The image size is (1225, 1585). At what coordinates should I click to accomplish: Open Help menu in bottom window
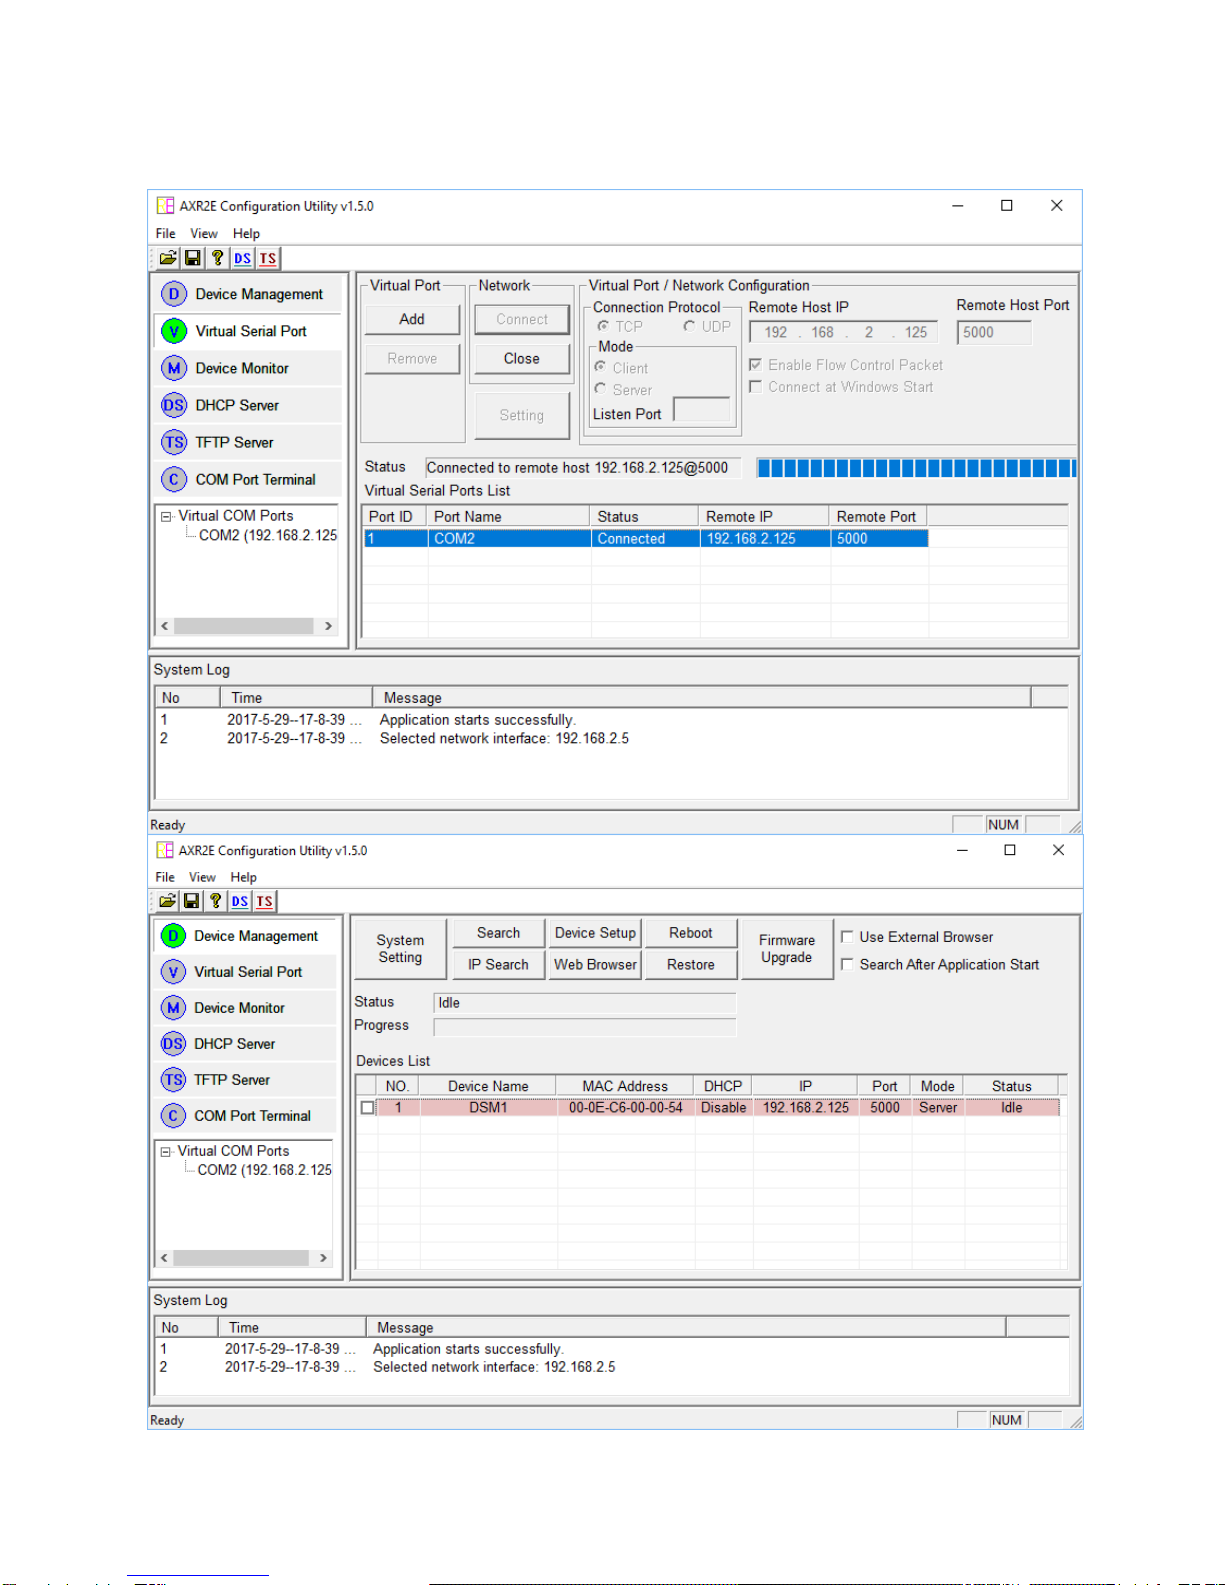(243, 878)
